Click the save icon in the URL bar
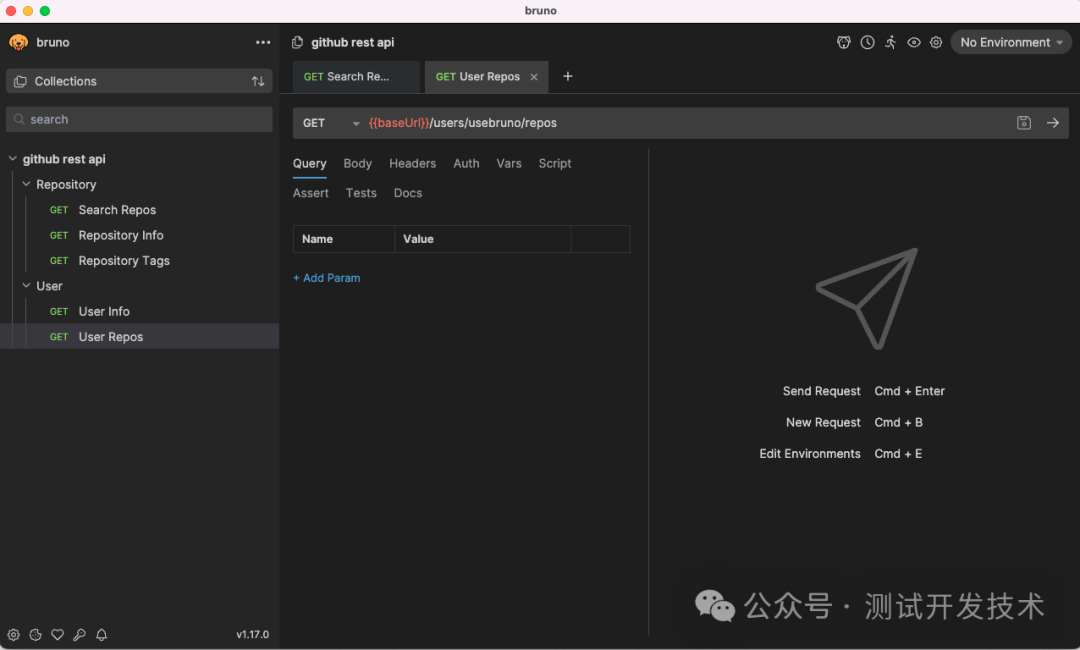The width and height of the screenshot is (1080, 650). pos(1023,122)
